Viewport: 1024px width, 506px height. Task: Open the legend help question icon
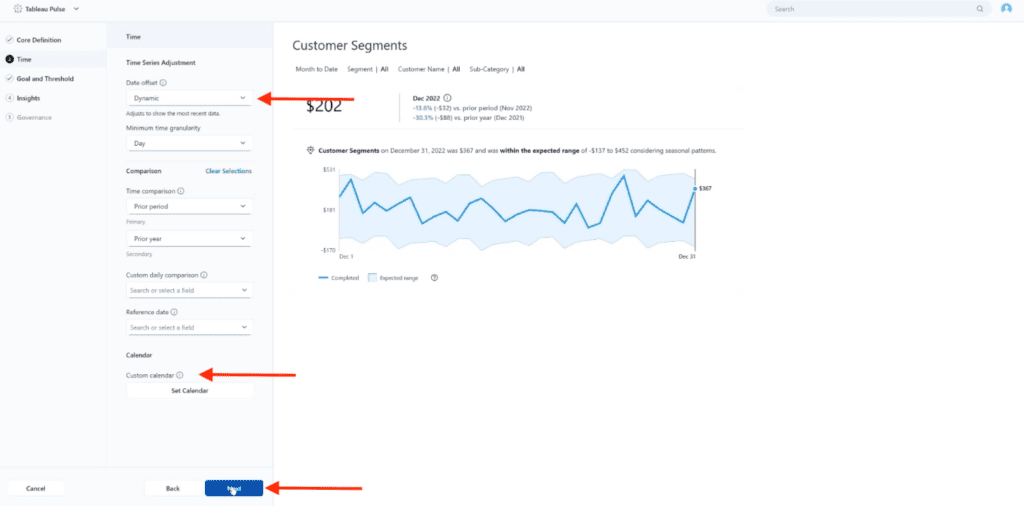(434, 277)
